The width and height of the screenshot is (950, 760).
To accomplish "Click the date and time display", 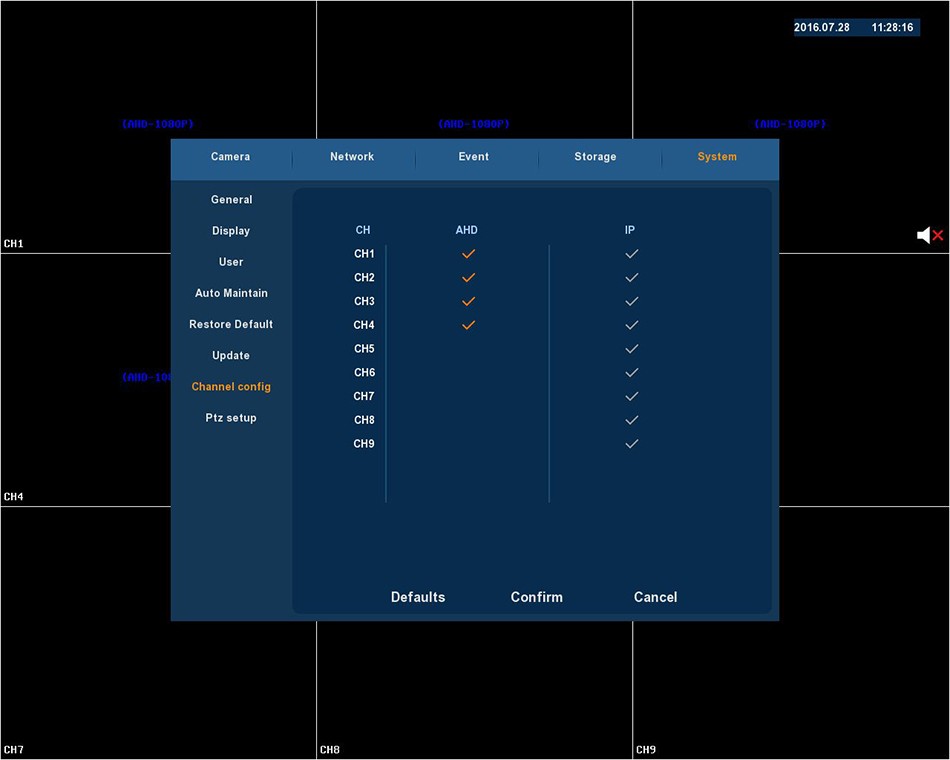I will coord(855,28).
